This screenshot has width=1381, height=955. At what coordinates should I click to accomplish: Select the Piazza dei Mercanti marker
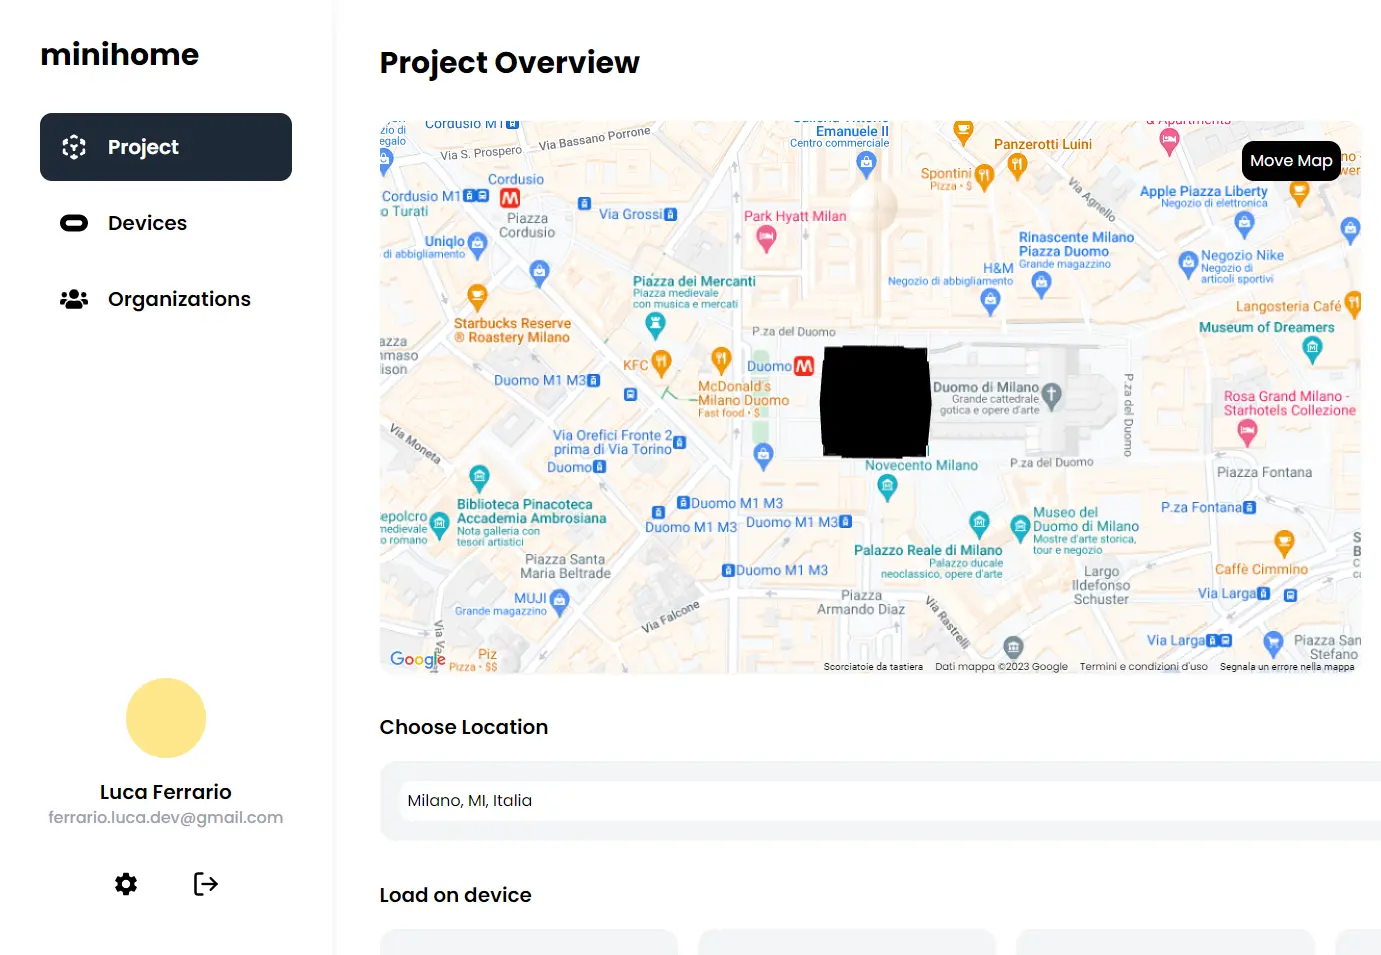point(655,324)
